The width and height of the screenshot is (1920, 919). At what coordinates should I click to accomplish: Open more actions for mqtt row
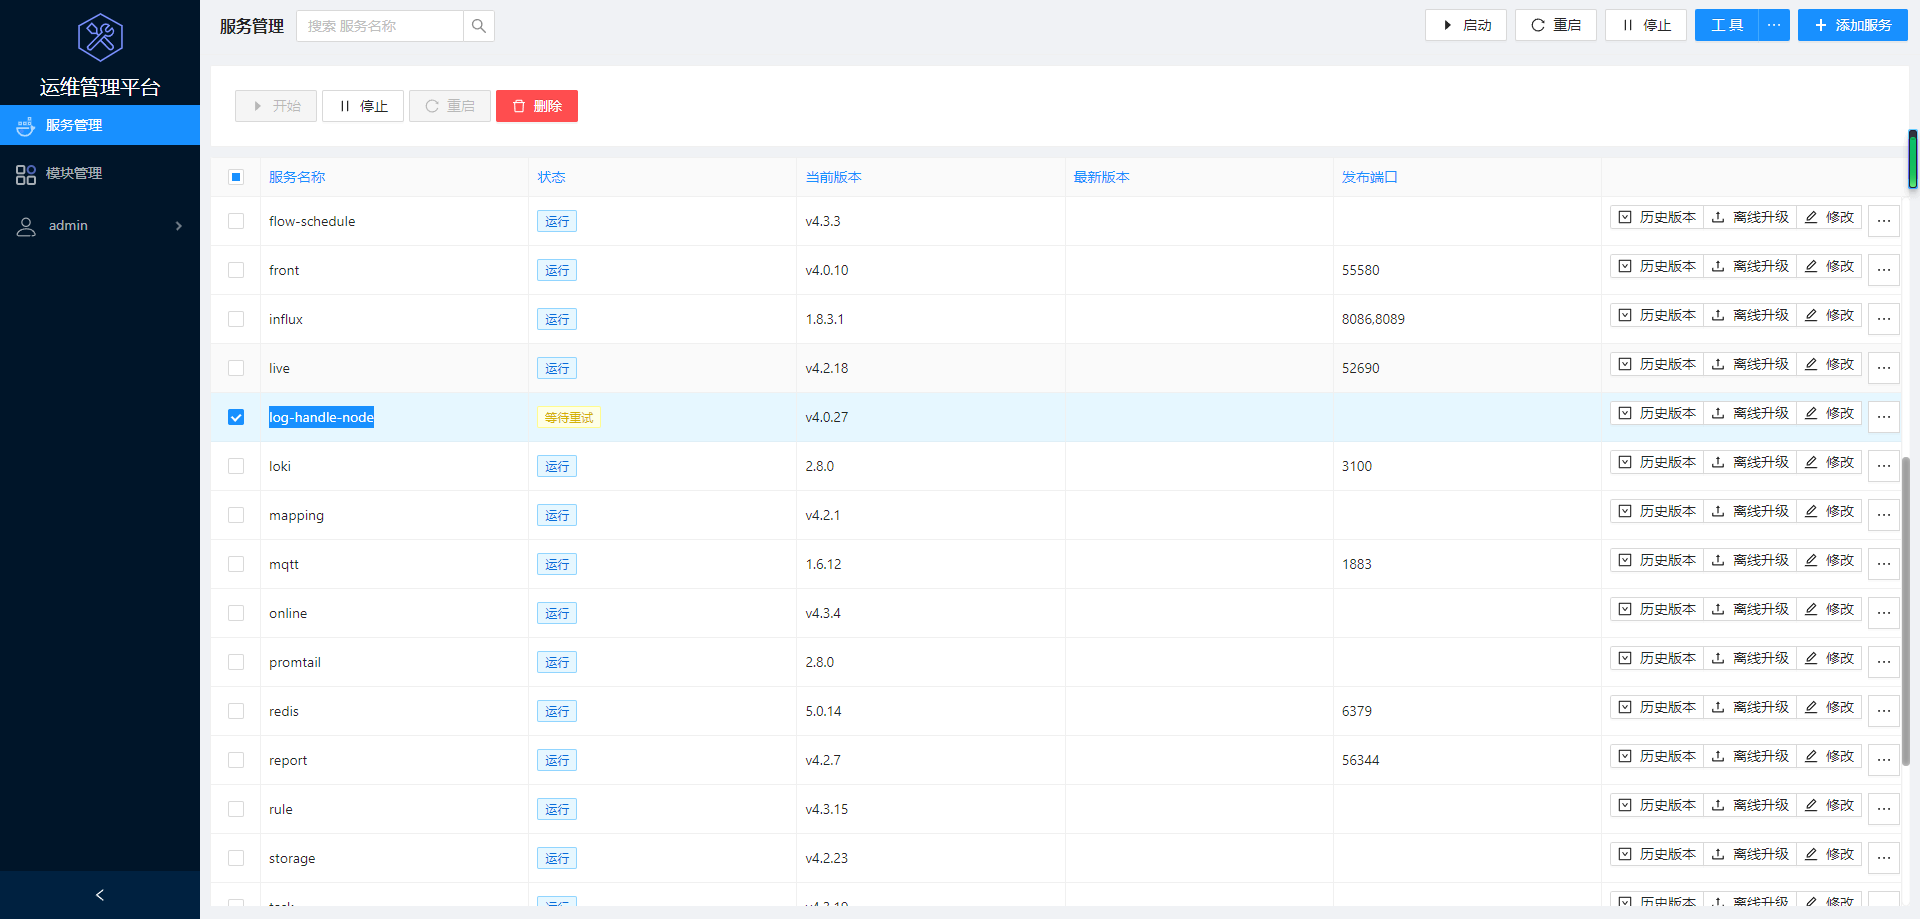pyautogui.click(x=1884, y=564)
